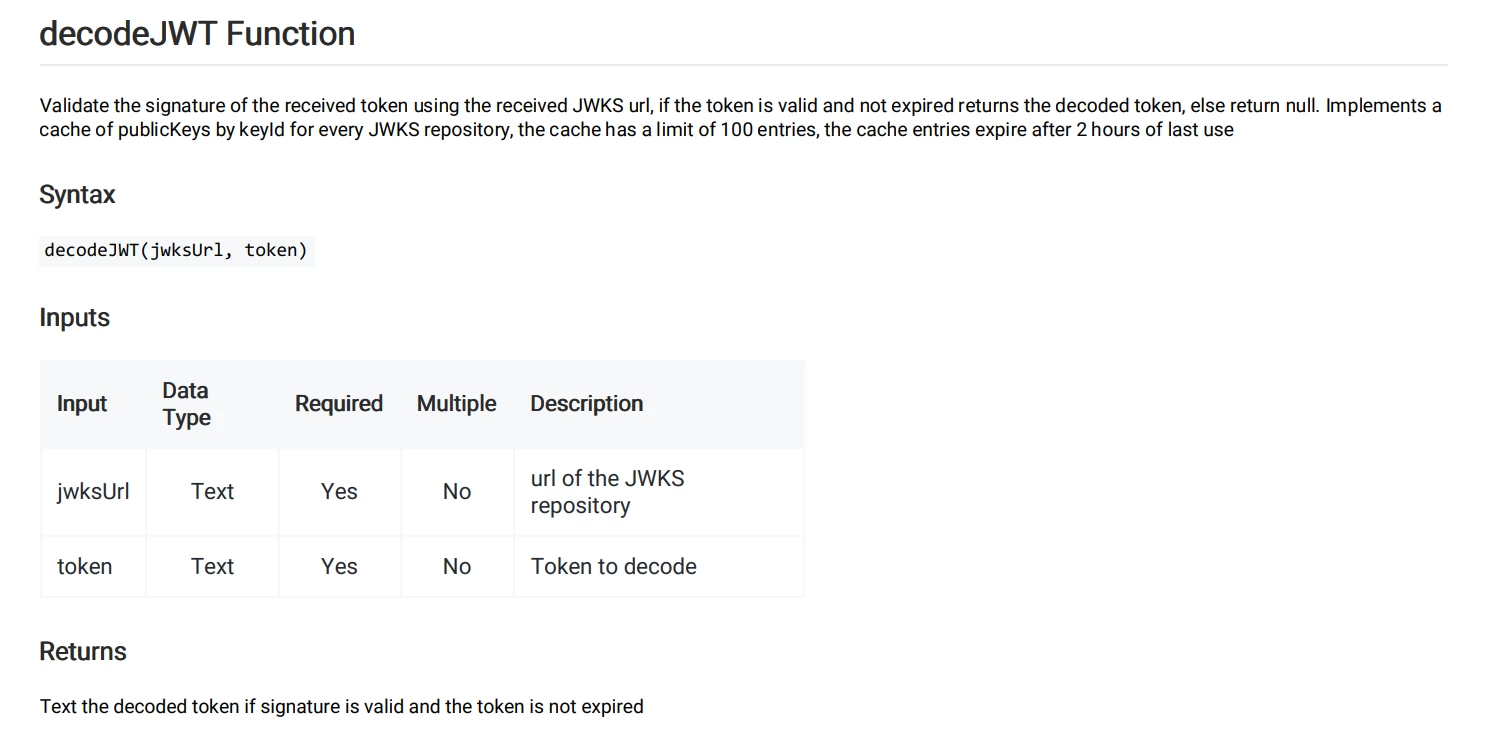Viewport: 1508px width, 738px height.
Task: Click the Yes required value for token
Action: [x=340, y=566]
